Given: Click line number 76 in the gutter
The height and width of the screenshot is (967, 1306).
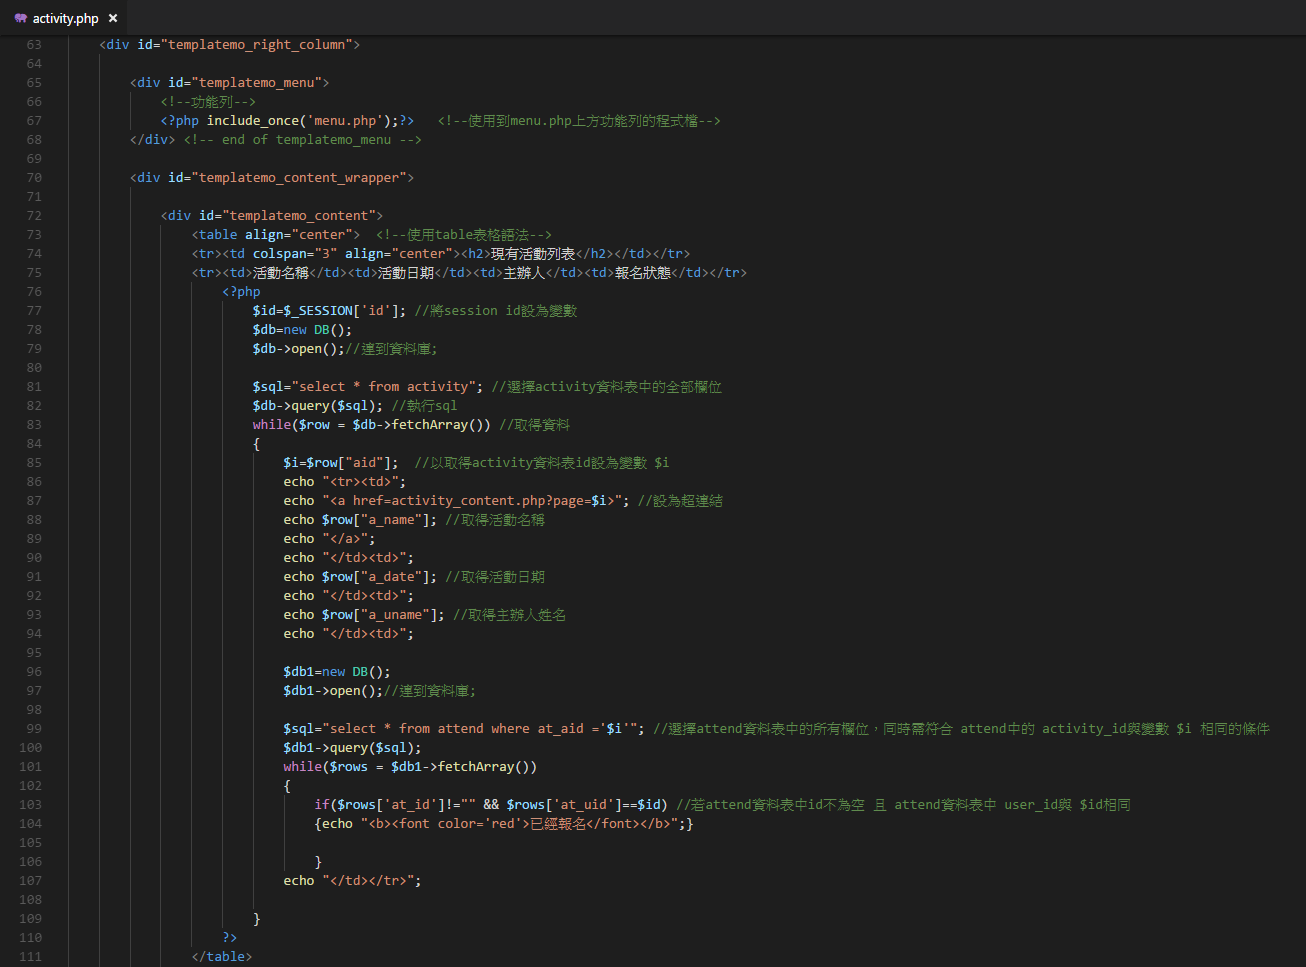Looking at the screenshot, I should click(x=34, y=292).
